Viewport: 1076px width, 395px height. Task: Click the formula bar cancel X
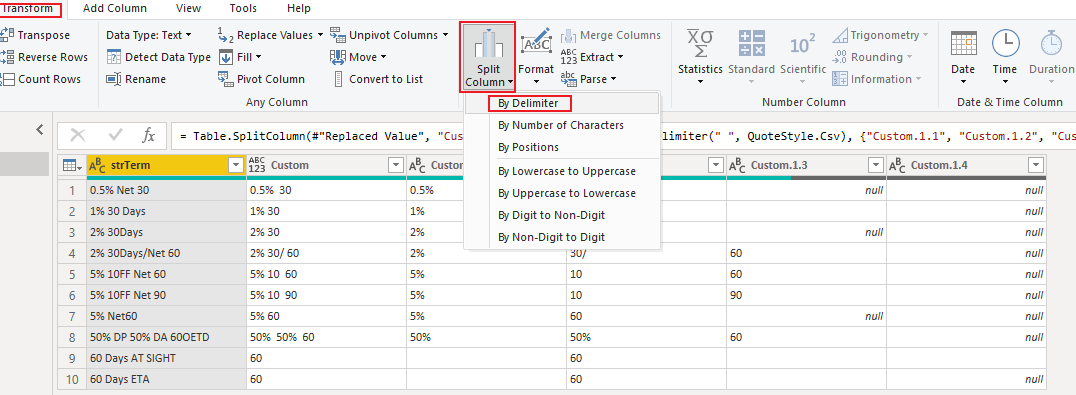78,136
